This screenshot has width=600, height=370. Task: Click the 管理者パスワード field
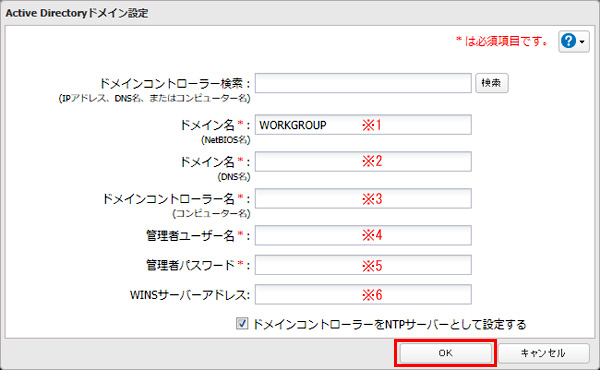coord(363,265)
